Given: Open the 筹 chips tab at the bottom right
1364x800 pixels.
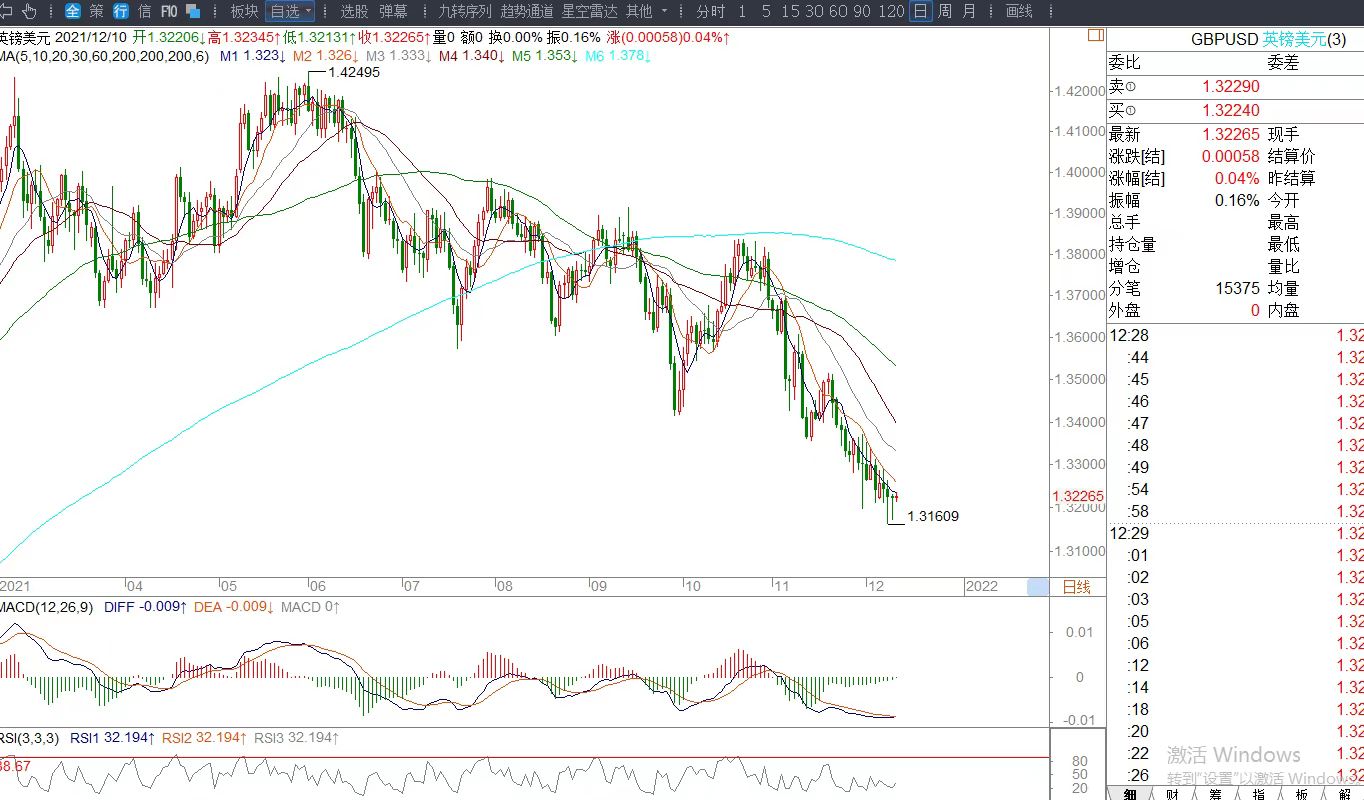Looking at the screenshot, I should pos(1215,794).
